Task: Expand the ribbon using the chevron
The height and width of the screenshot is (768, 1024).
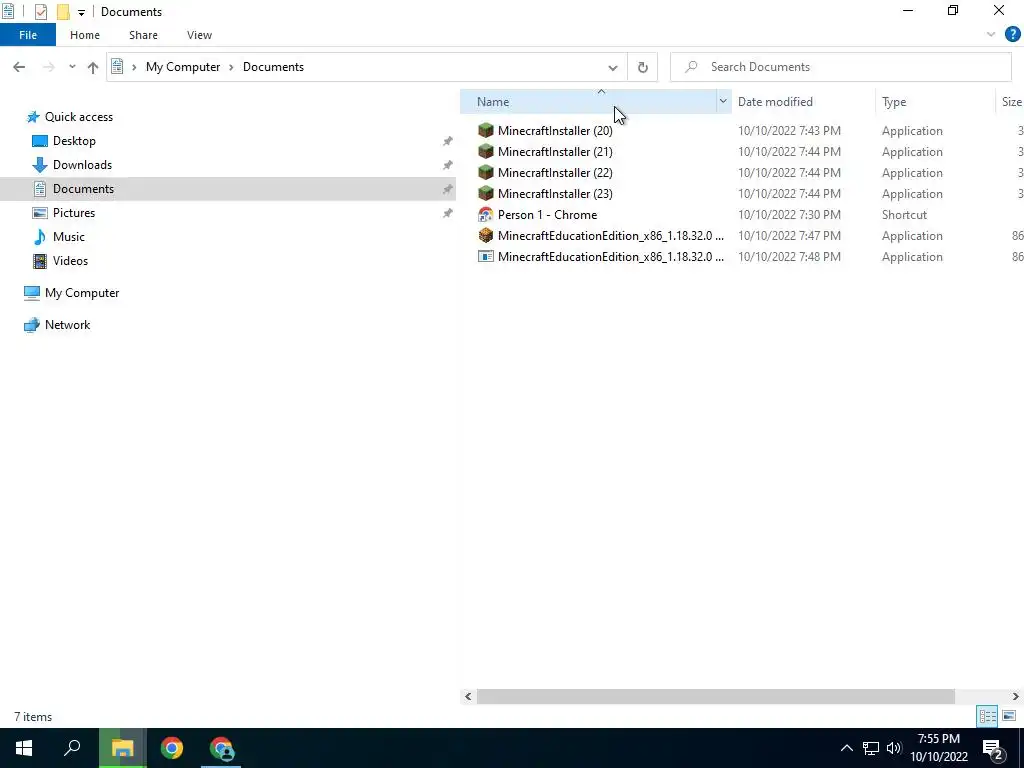Action: [991, 35]
